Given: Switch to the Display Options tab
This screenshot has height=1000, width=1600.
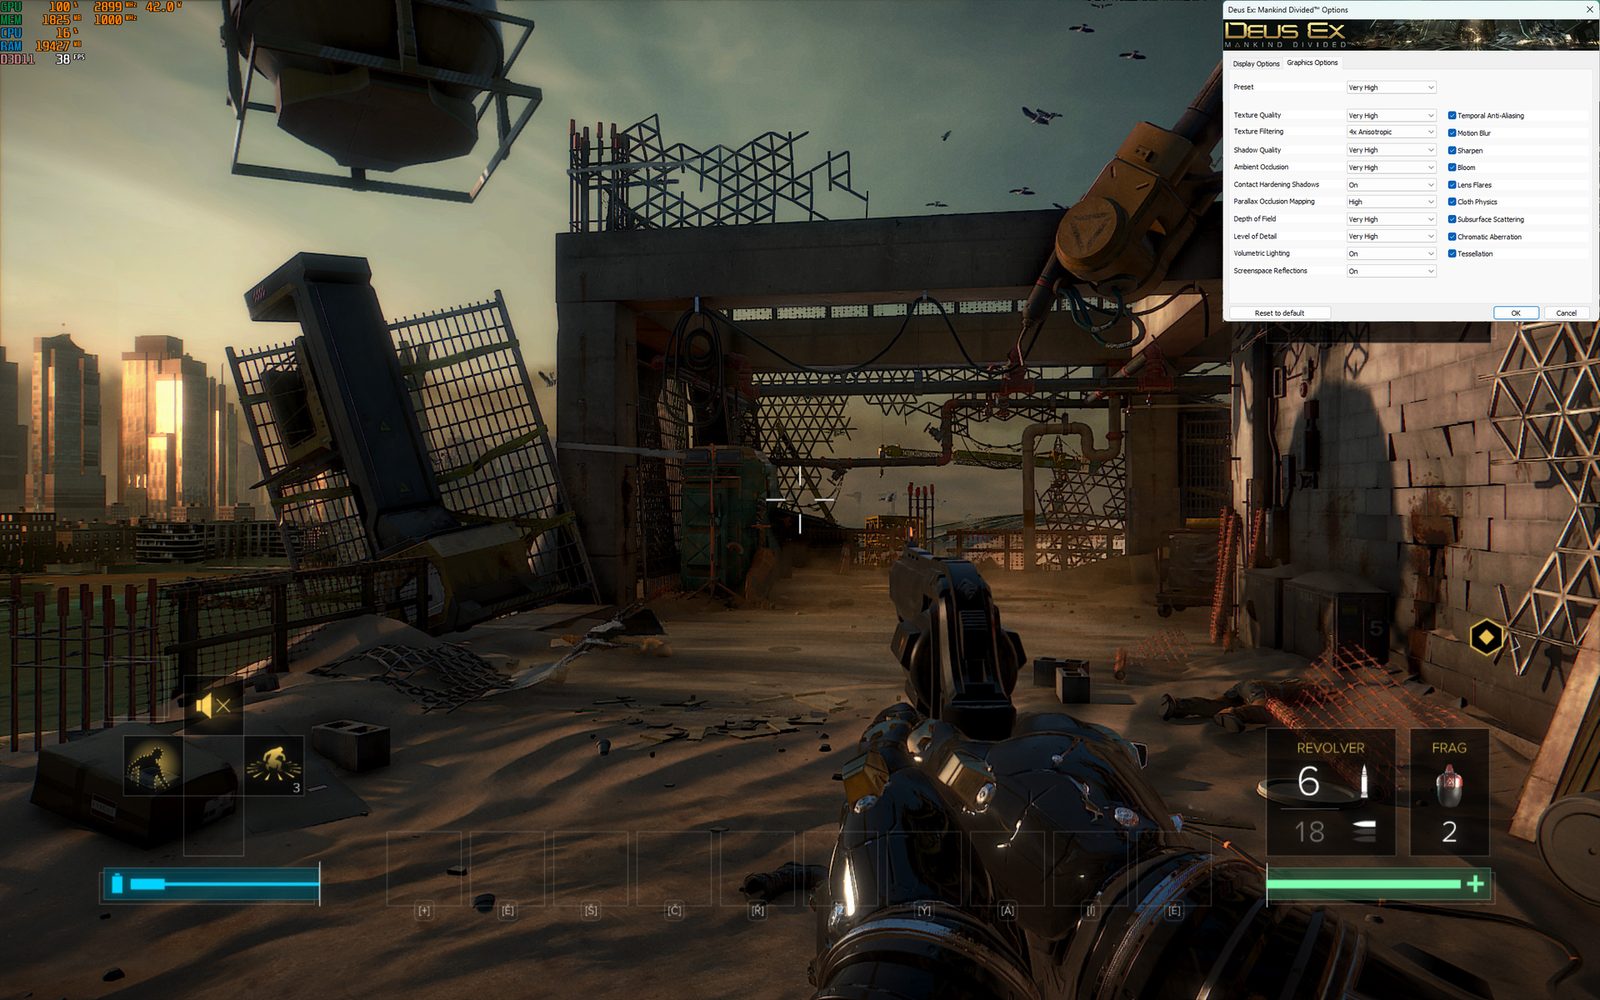Looking at the screenshot, I should (1256, 63).
